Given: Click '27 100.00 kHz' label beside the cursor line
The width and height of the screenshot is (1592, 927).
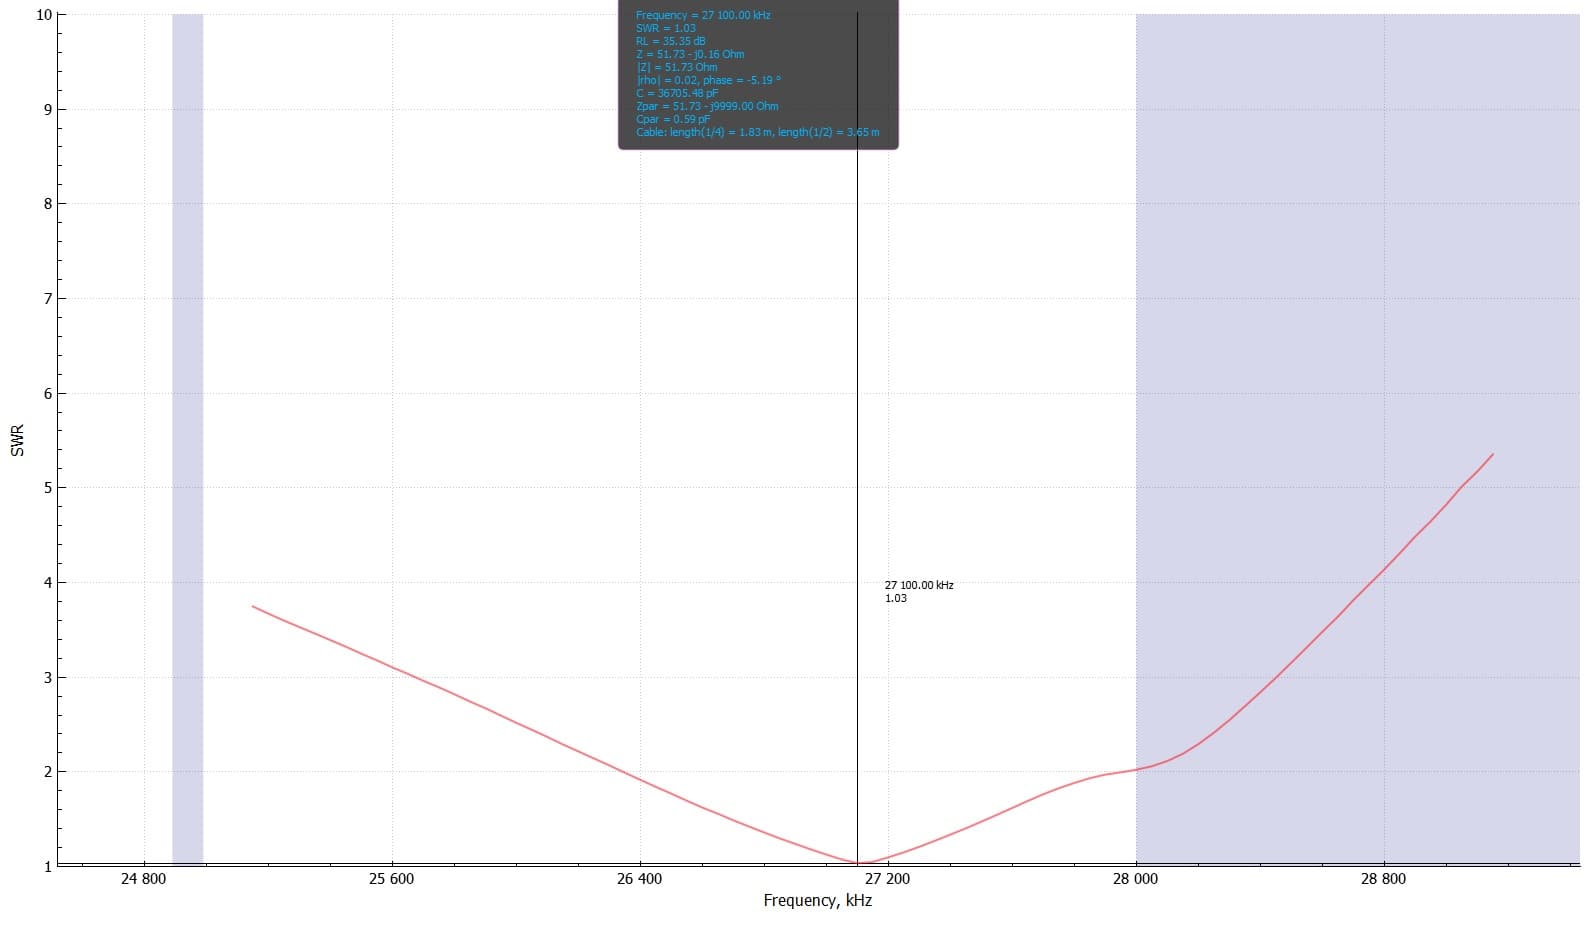Looking at the screenshot, I should click(919, 585).
